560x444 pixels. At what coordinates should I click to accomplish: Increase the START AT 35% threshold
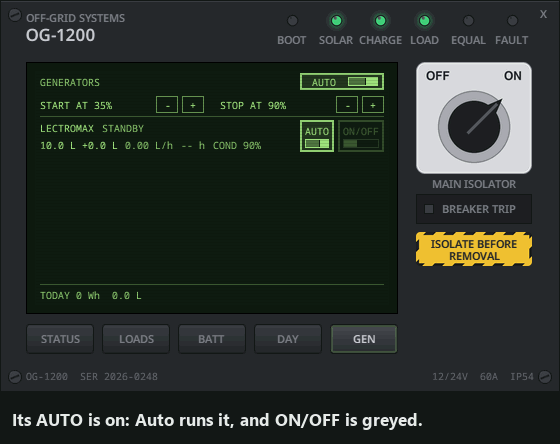point(193,105)
